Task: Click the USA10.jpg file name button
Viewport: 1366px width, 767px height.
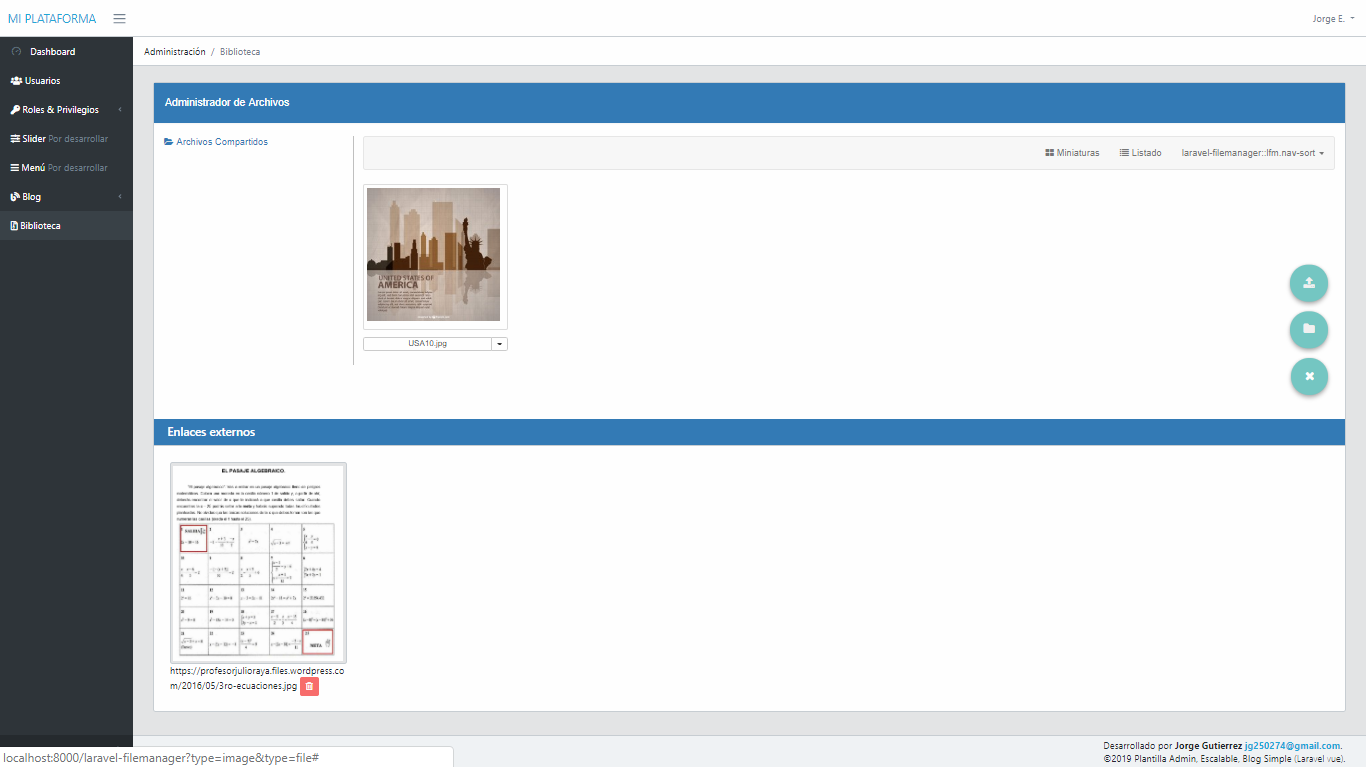Action: (427, 344)
